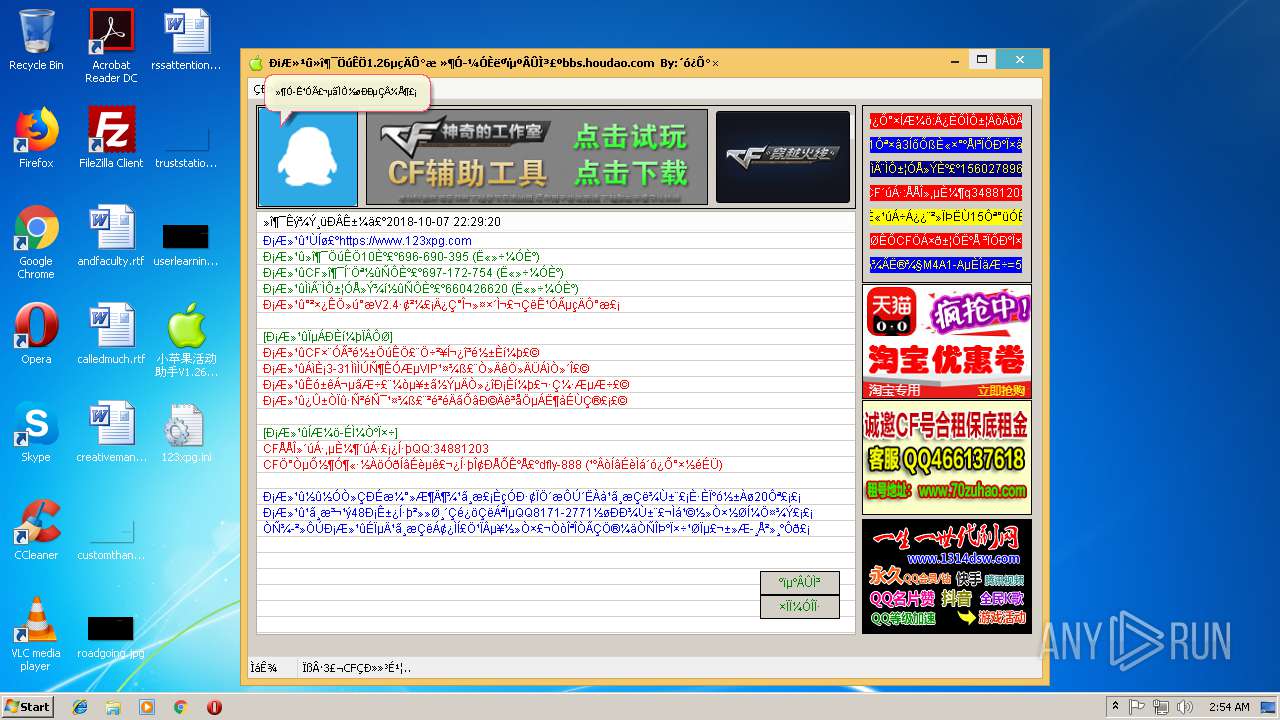
Task: Open calledmuch.rtf document icon
Action: [x=111, y=334]
